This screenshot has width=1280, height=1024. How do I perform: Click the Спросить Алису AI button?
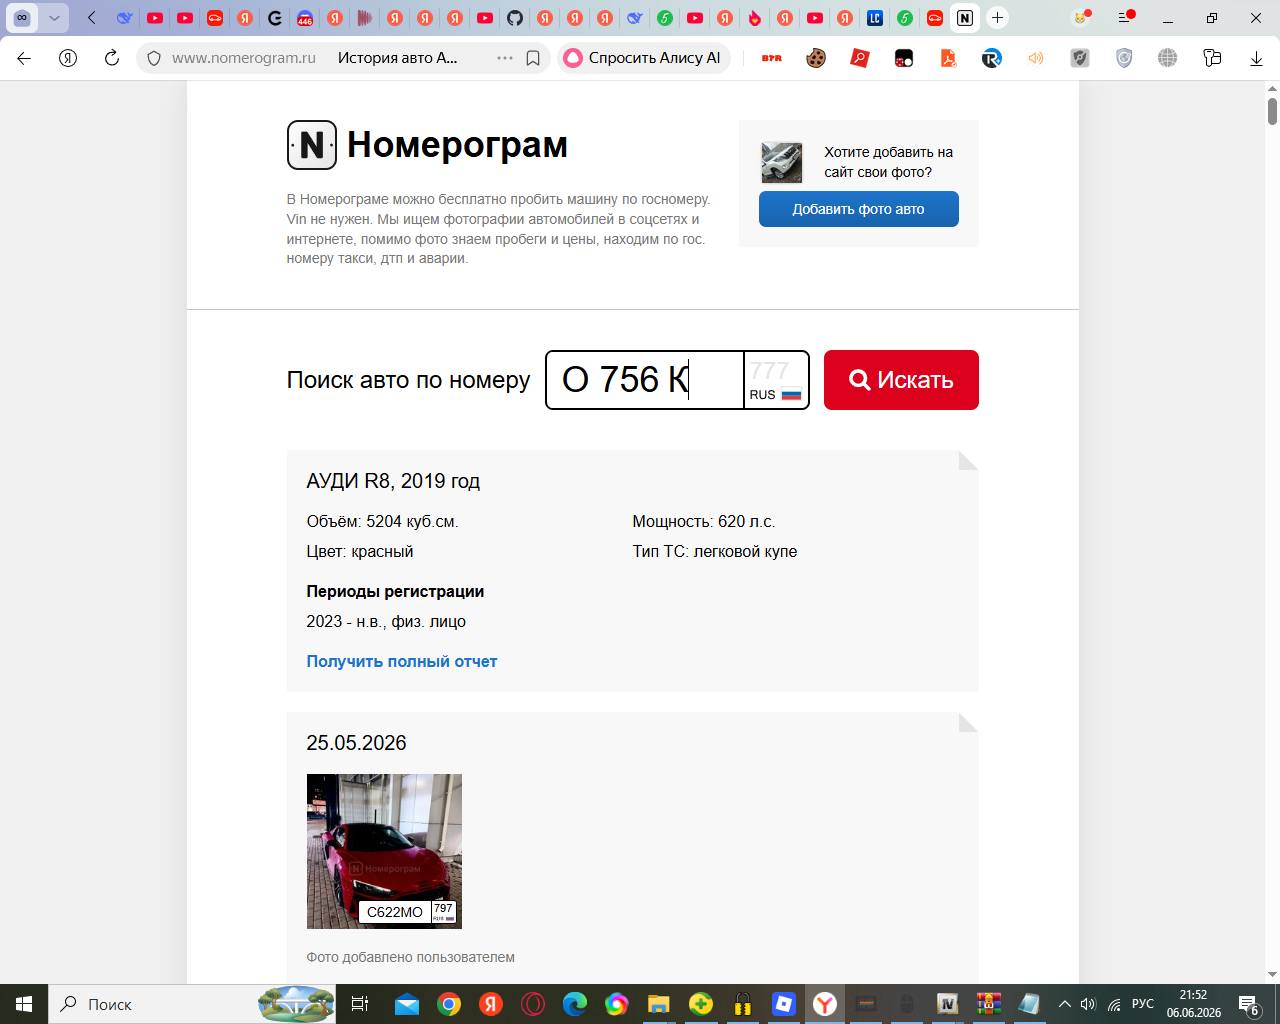pos(644,58)
